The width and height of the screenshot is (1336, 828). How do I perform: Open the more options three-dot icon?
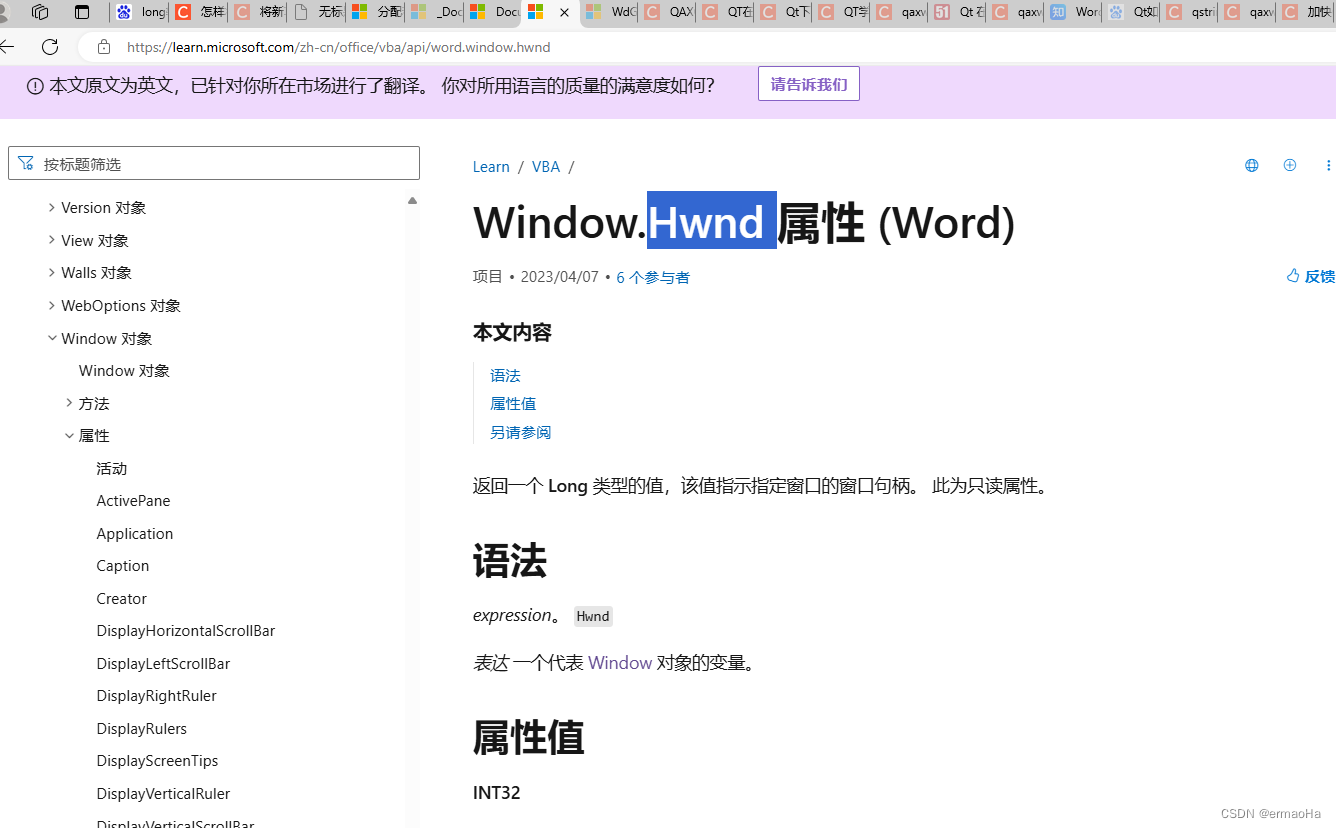point(1328,165)
